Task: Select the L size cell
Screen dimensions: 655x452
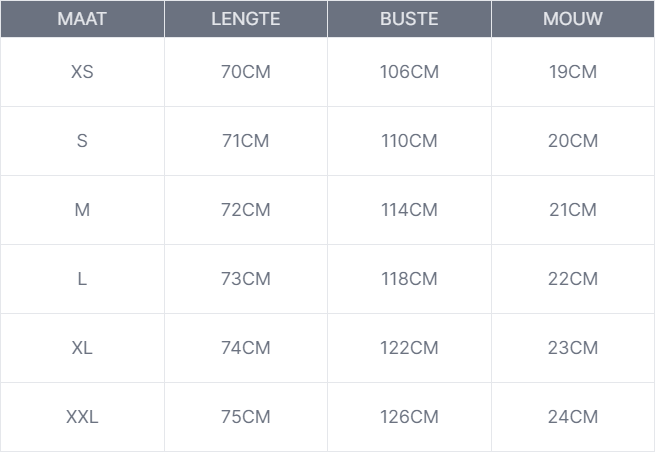Action: coord(82,279)
